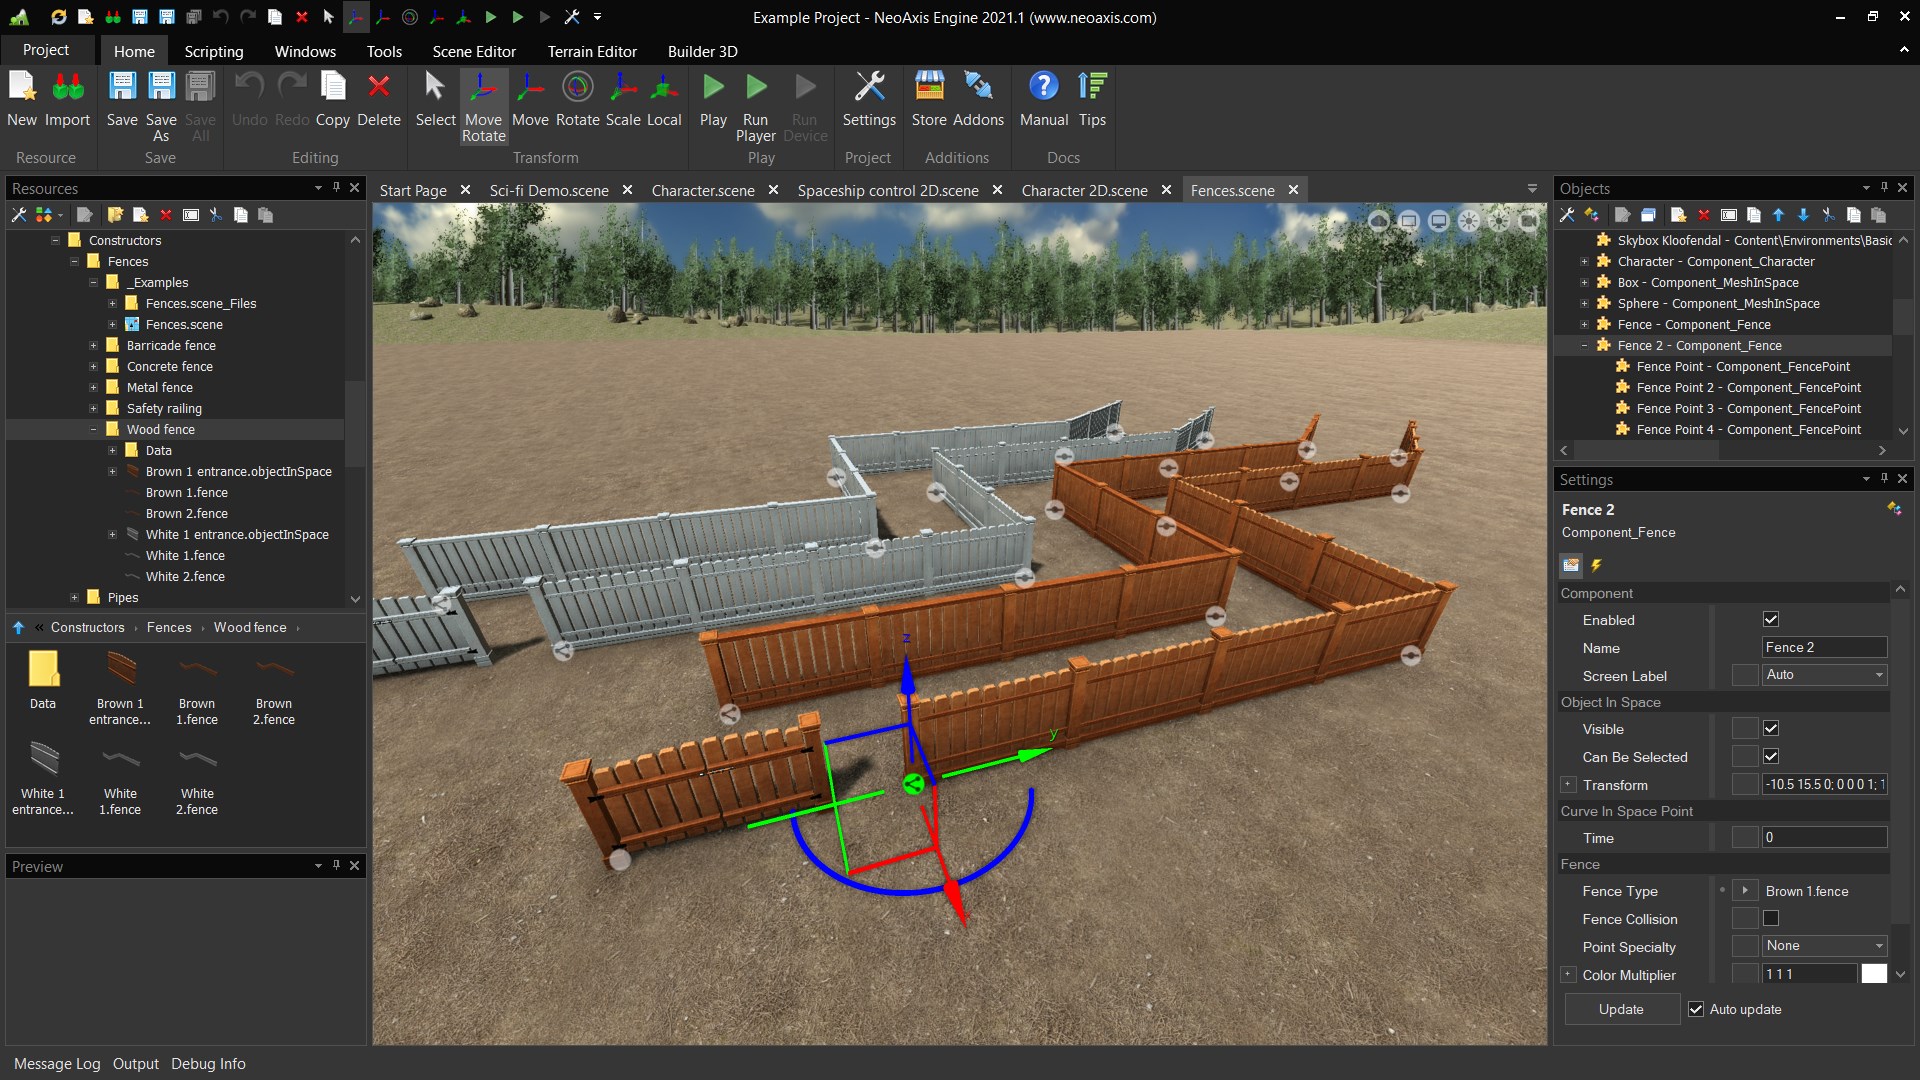
Task: Open the Manual help icon
Action: (x=1043, y=88)
